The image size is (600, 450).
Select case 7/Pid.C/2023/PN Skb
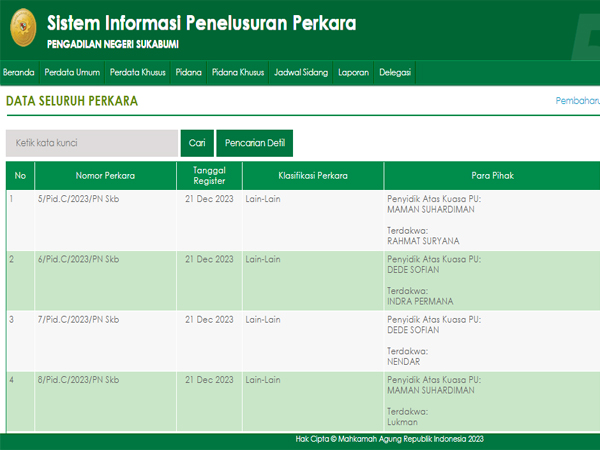click(77, 319)
